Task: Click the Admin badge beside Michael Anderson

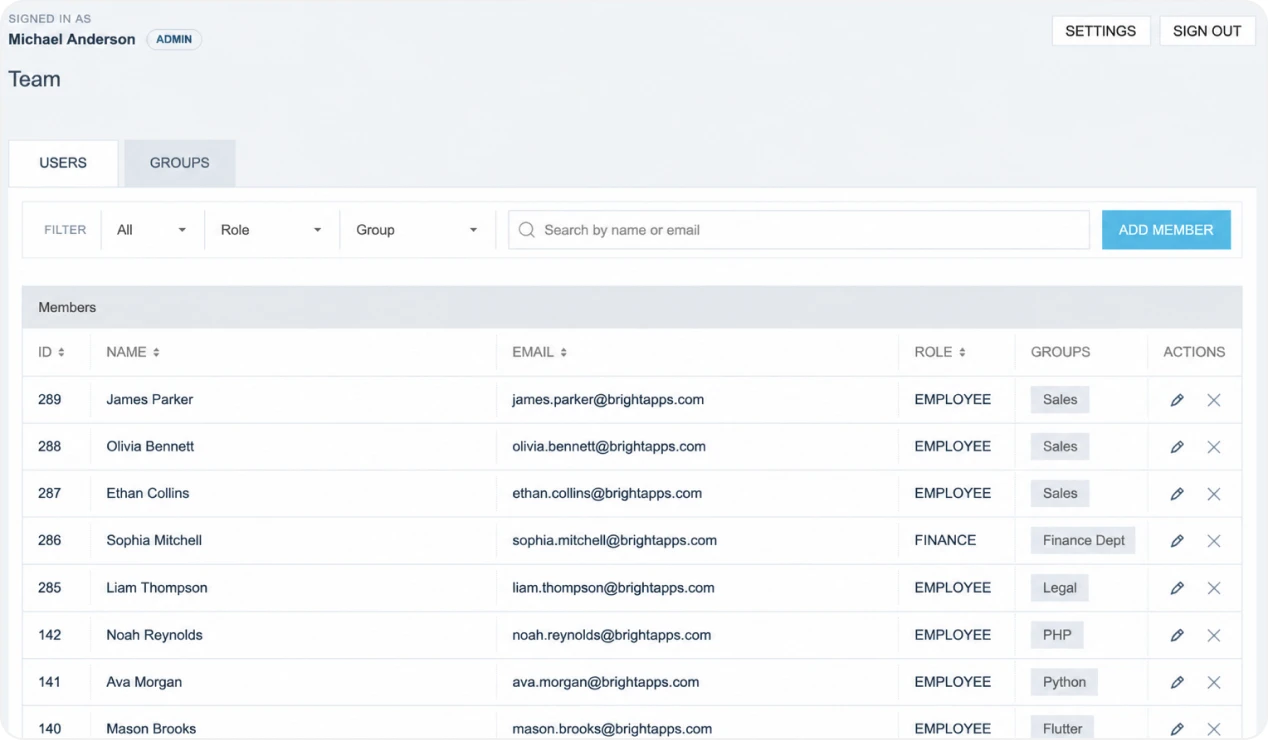Action: tap(174, 40)
